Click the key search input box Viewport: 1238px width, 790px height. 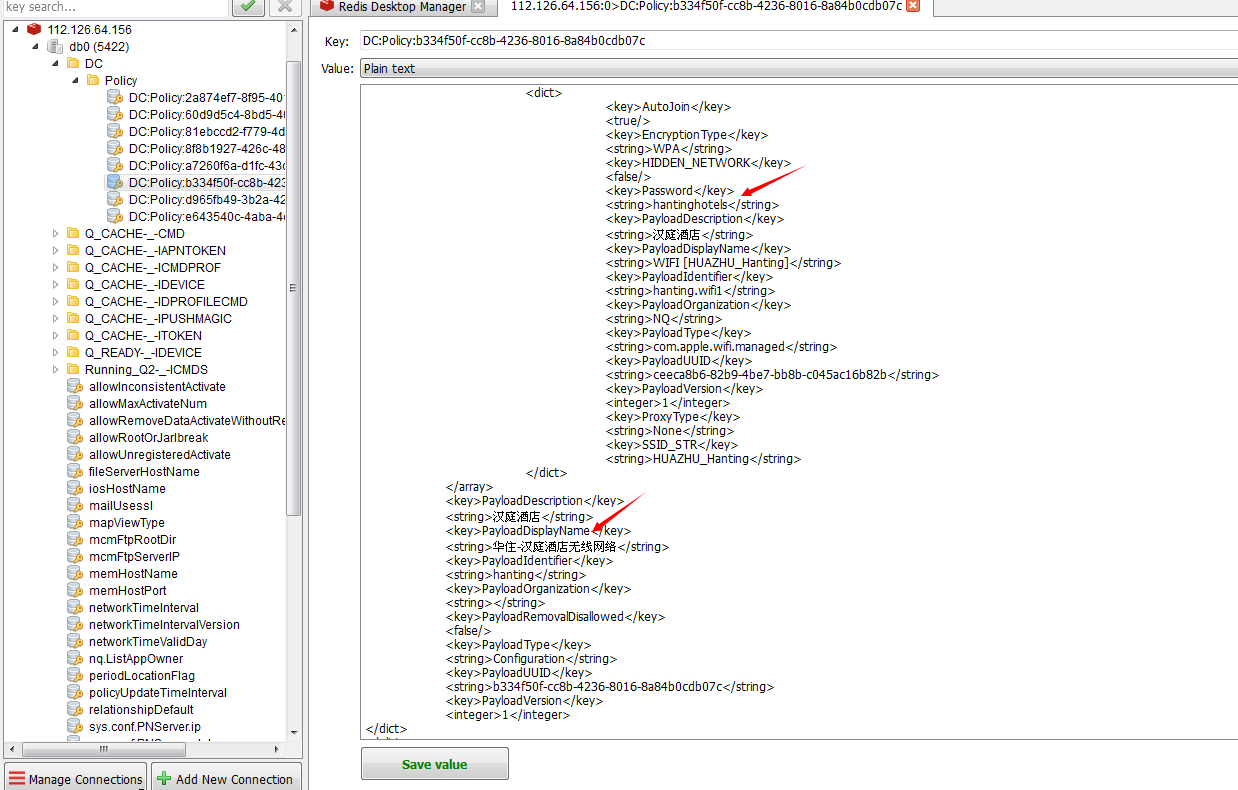pyautogui.click(x=114, y=7)
